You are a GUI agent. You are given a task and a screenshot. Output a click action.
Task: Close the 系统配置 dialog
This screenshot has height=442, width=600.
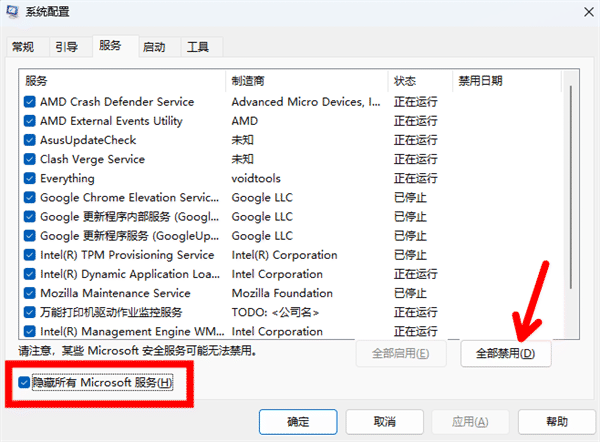click(589, 12)
